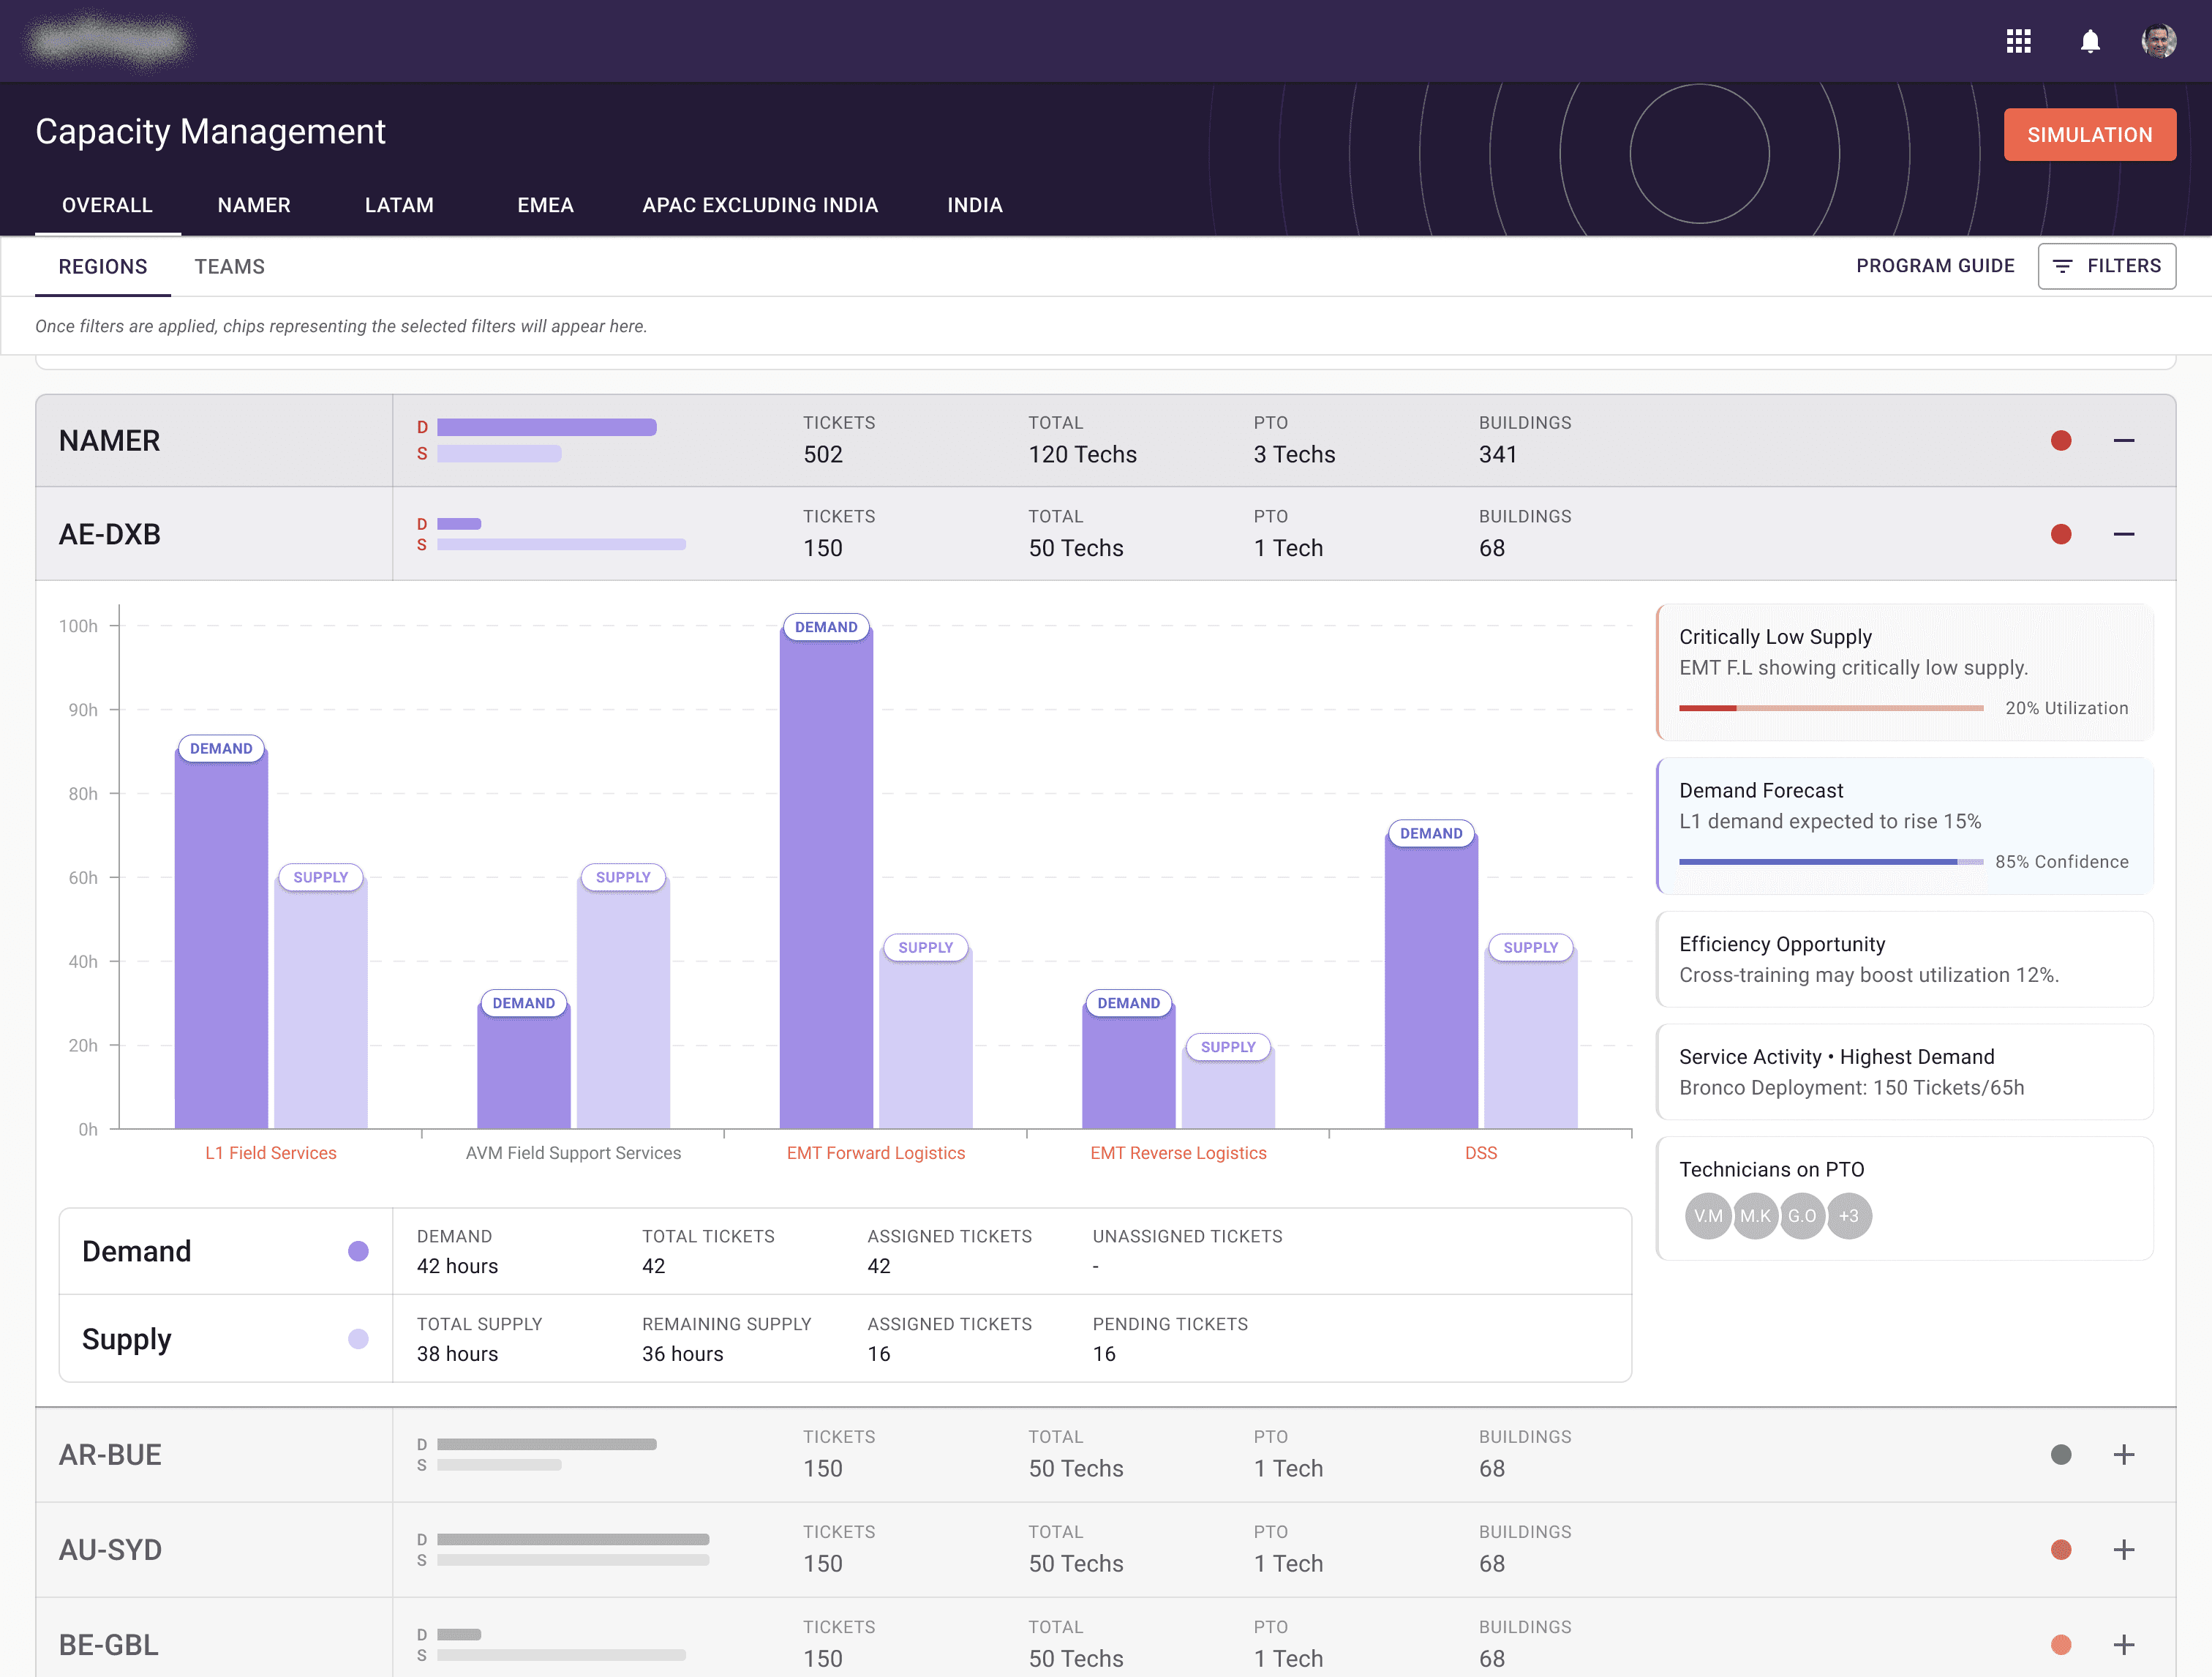
Task: Collapse the NAMER region row
Action: [2123, 441]
